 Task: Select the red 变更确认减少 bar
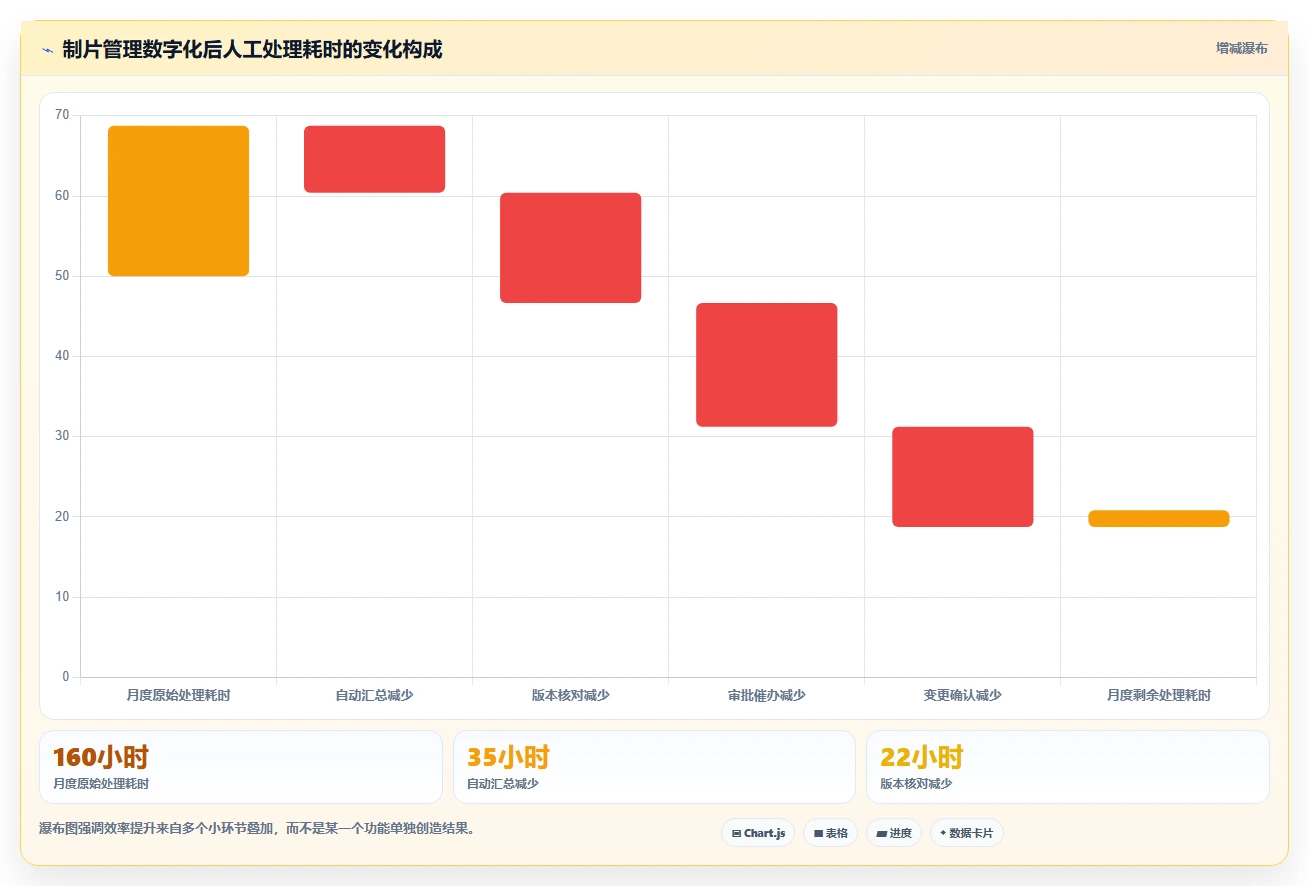[x=962, y=477]
